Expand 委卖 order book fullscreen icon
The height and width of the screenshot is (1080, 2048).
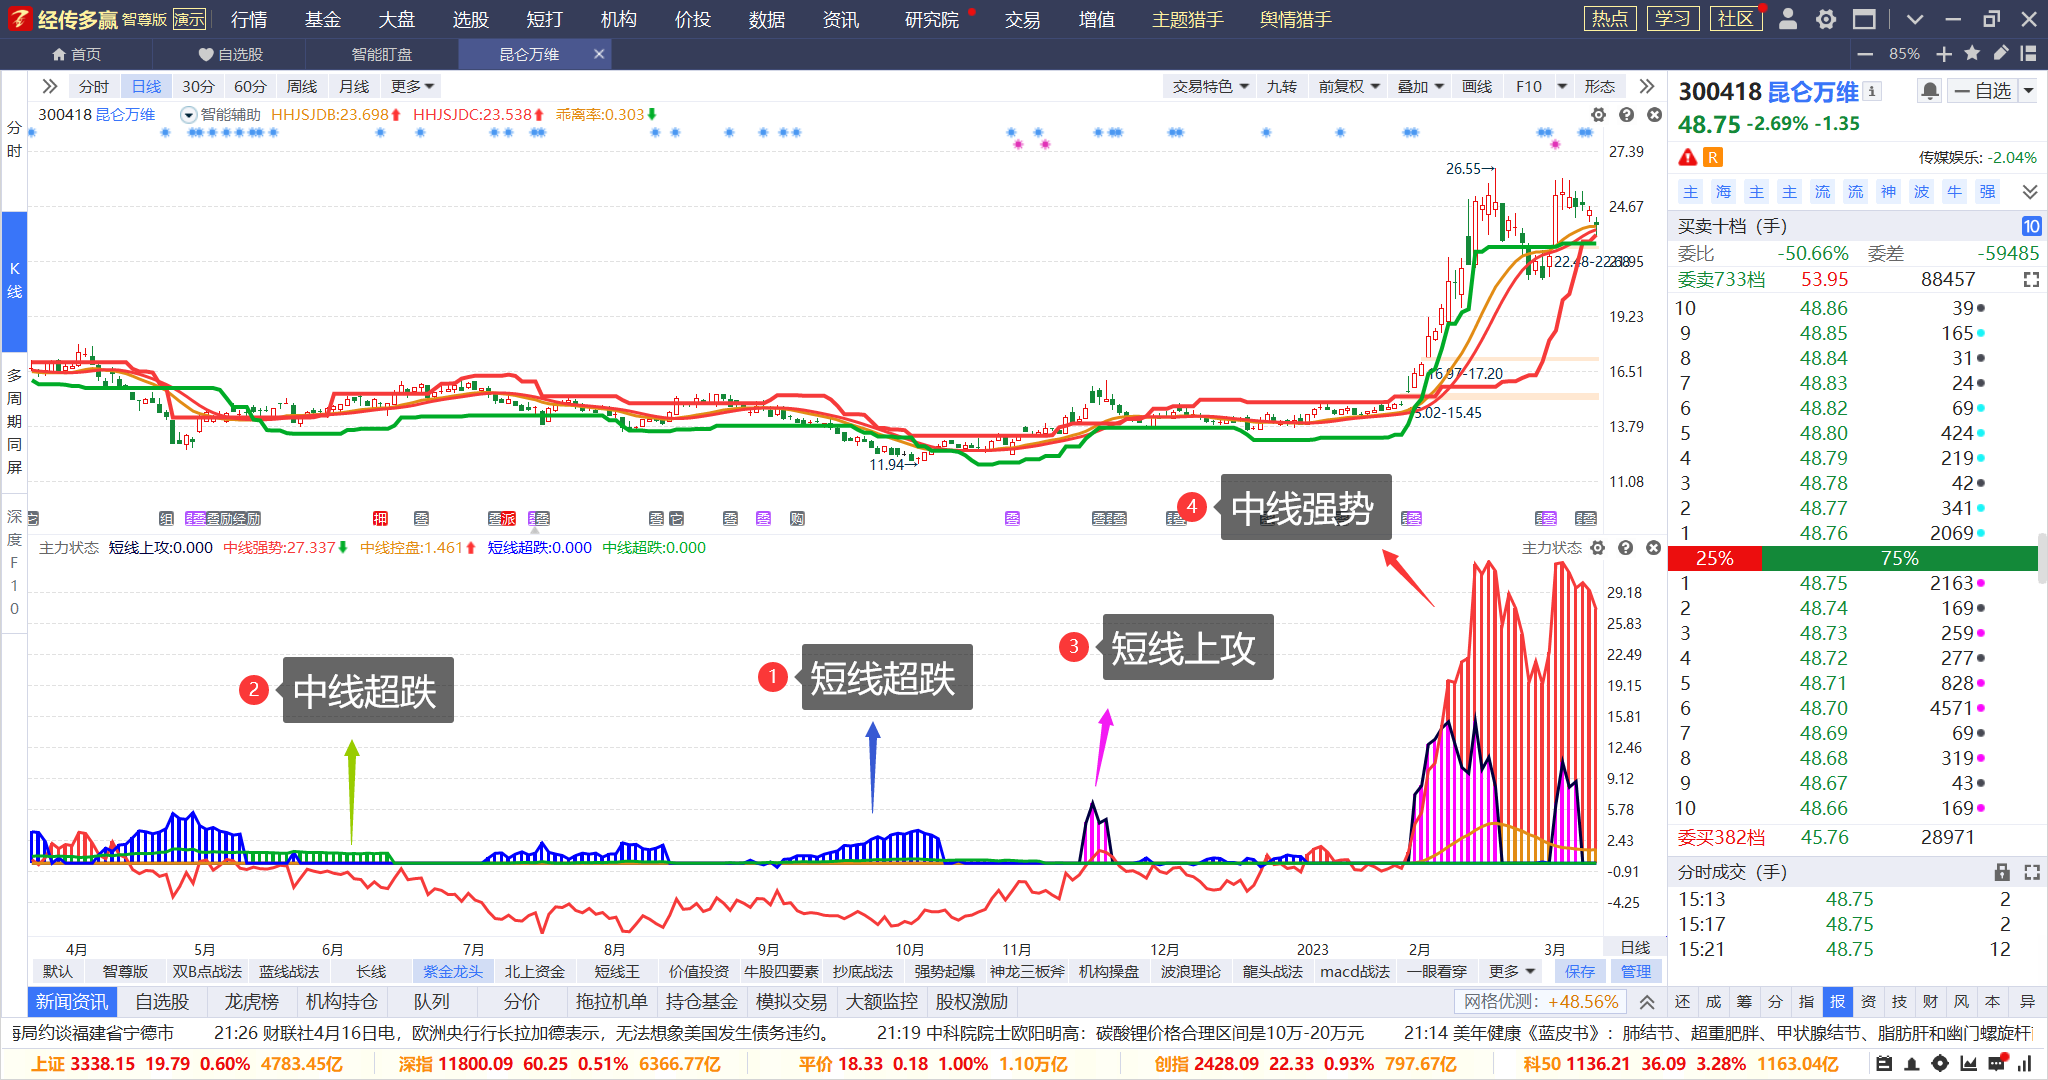[x=2031, y=280]
